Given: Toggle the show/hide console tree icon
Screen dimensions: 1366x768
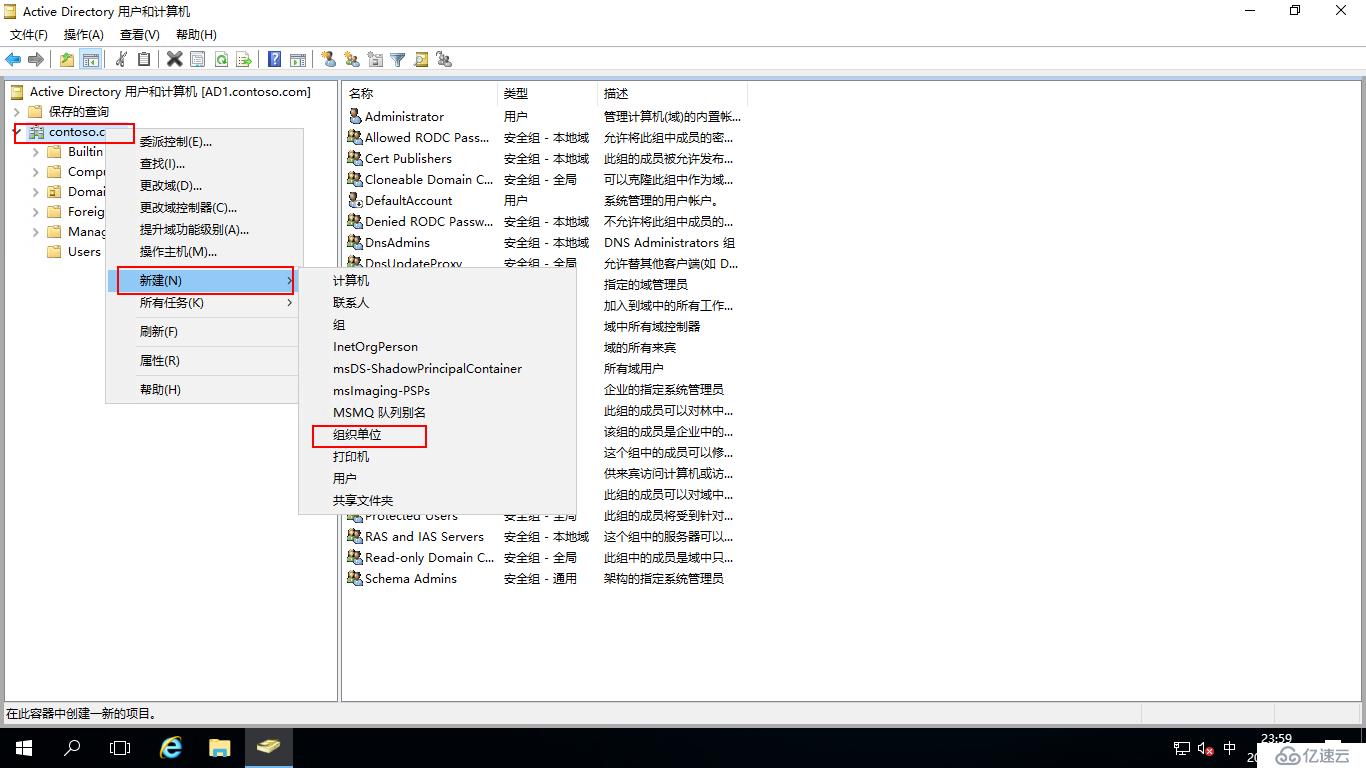Looking at the screenshot, I should point(90,60).
